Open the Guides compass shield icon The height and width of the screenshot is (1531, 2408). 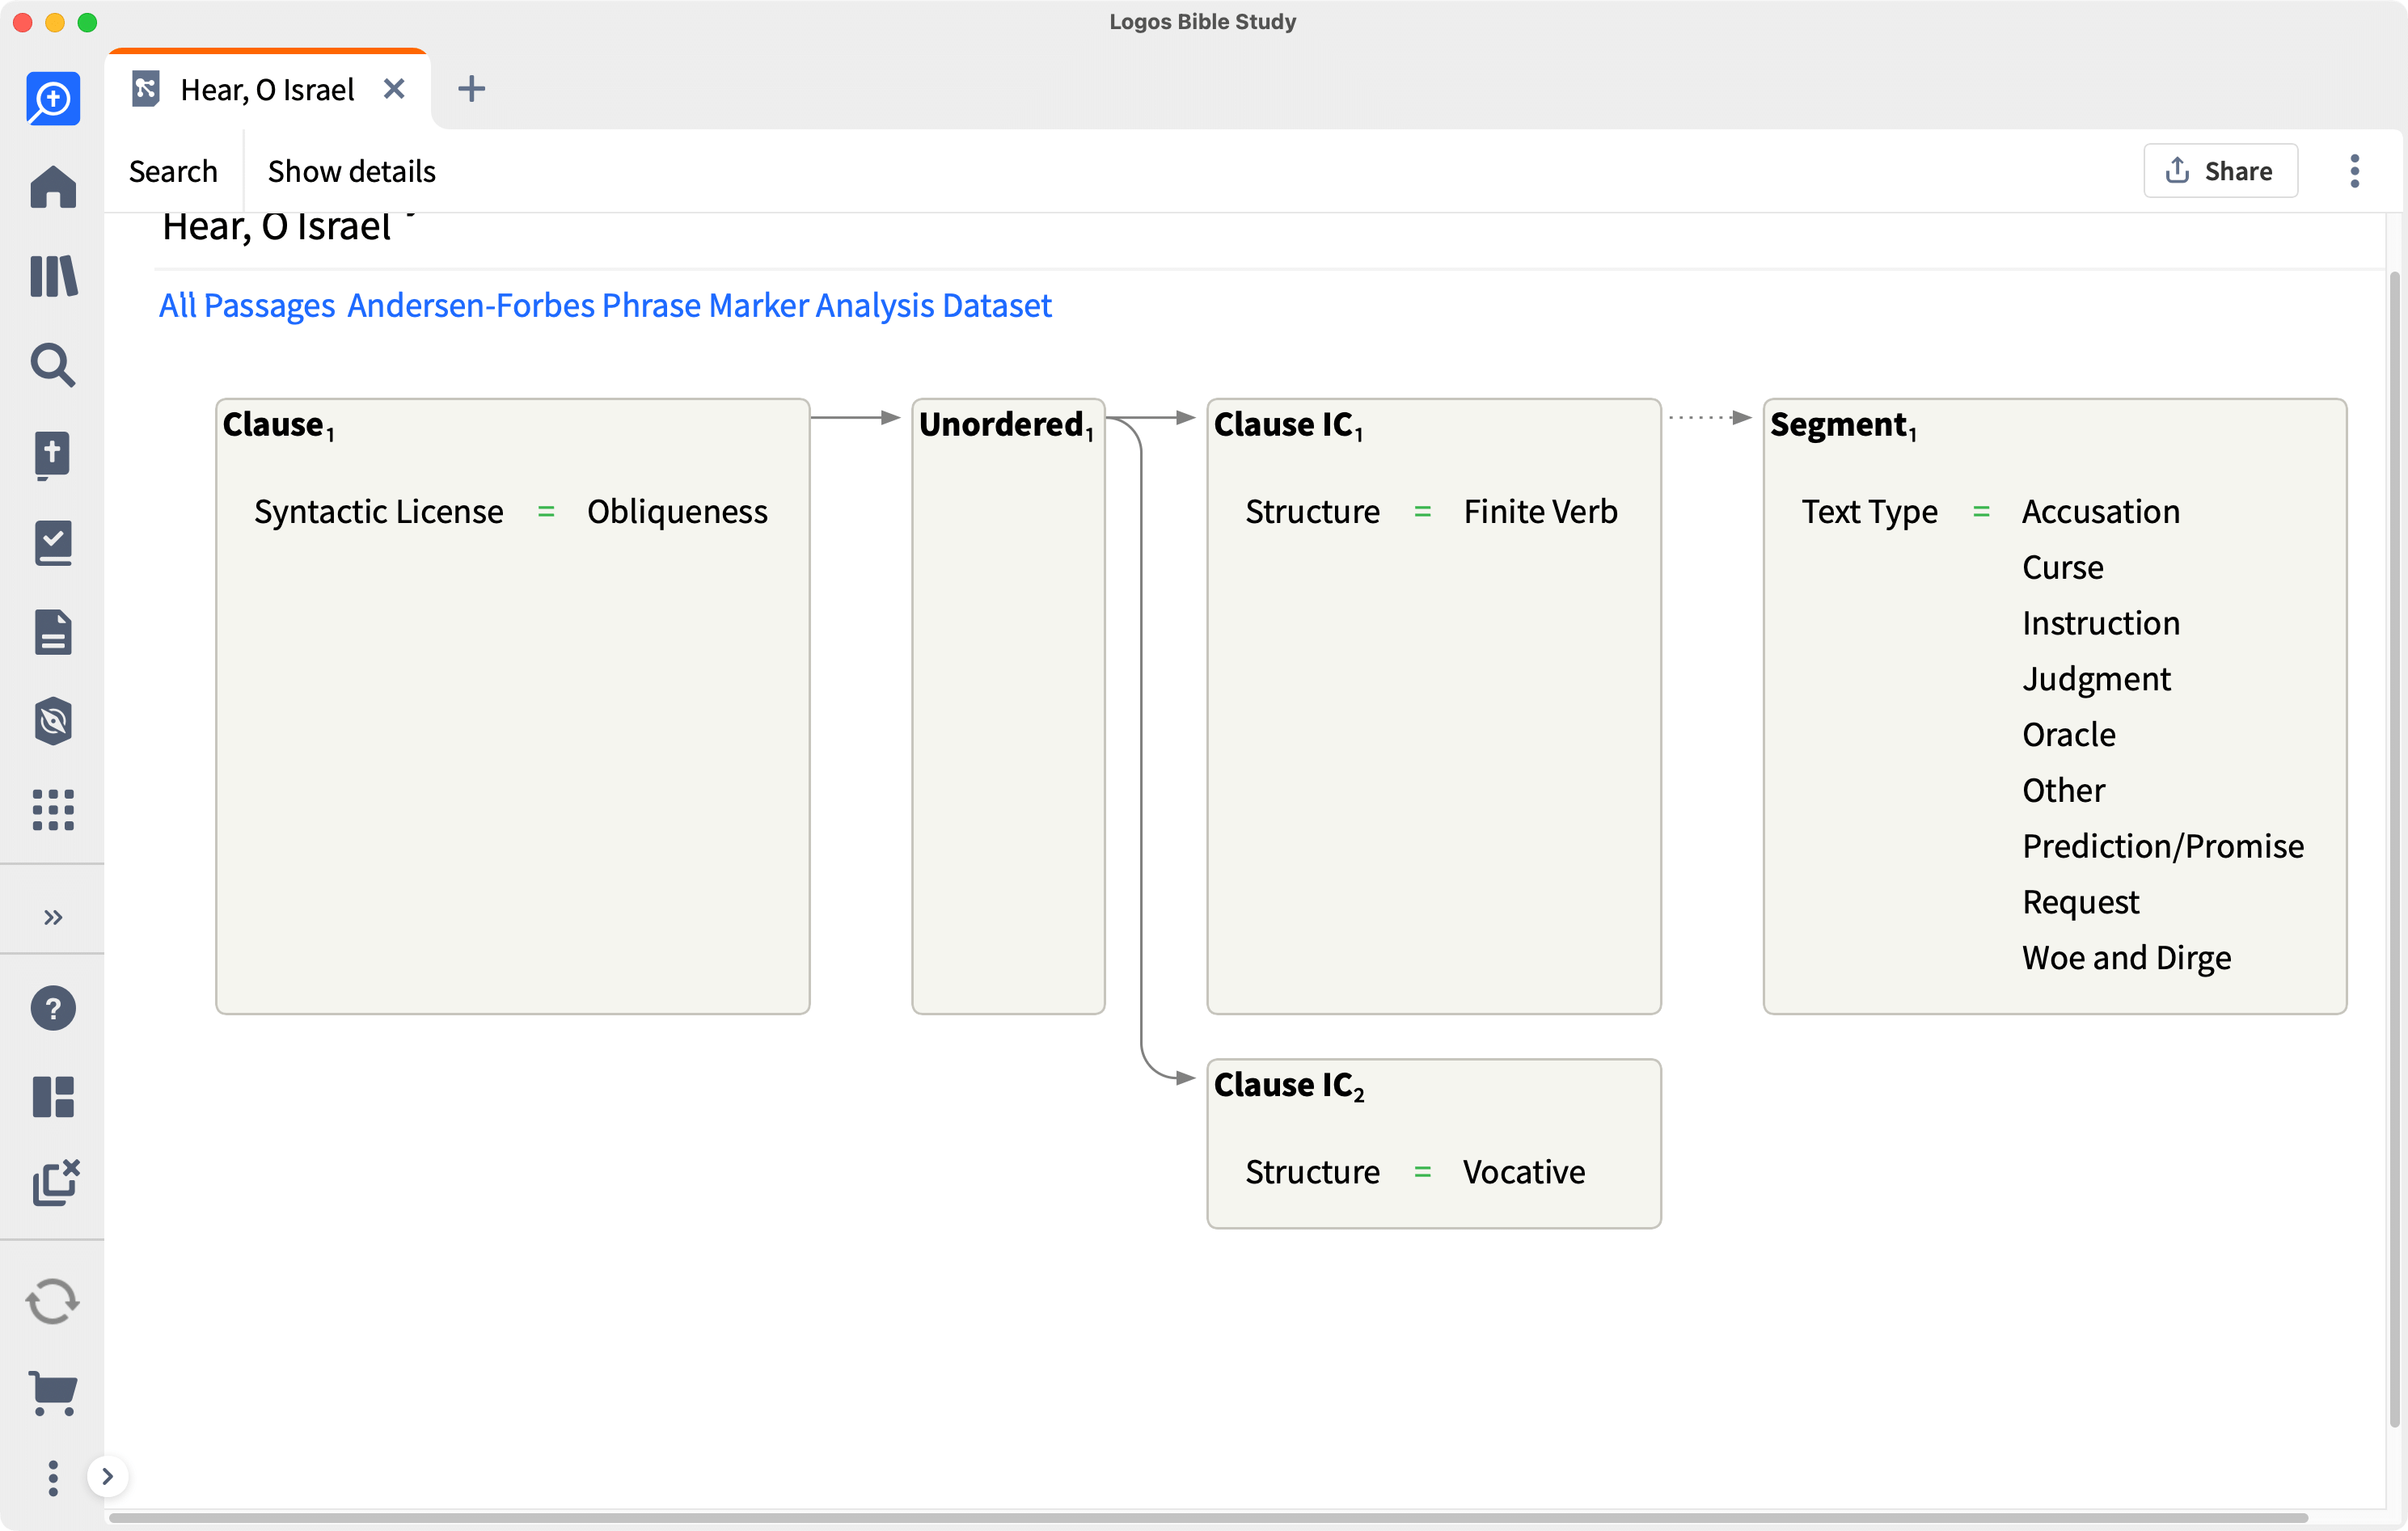tap(53, 721)
